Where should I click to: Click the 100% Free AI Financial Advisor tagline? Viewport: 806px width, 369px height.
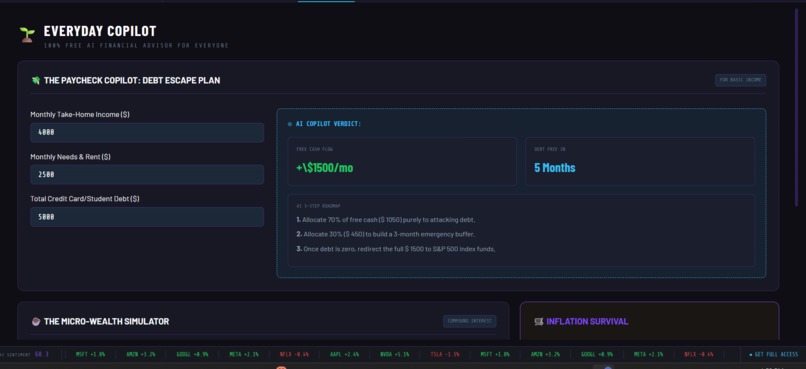pyautogui.click(x=136, y=46)
